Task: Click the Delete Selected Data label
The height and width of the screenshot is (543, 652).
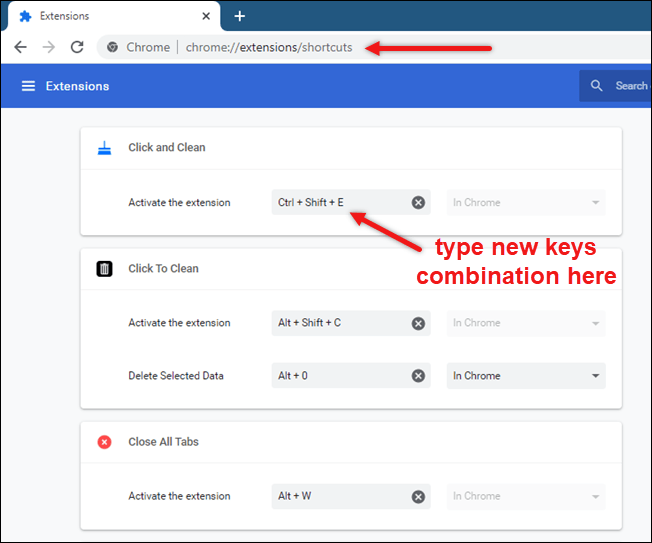Action: (176, 376)
